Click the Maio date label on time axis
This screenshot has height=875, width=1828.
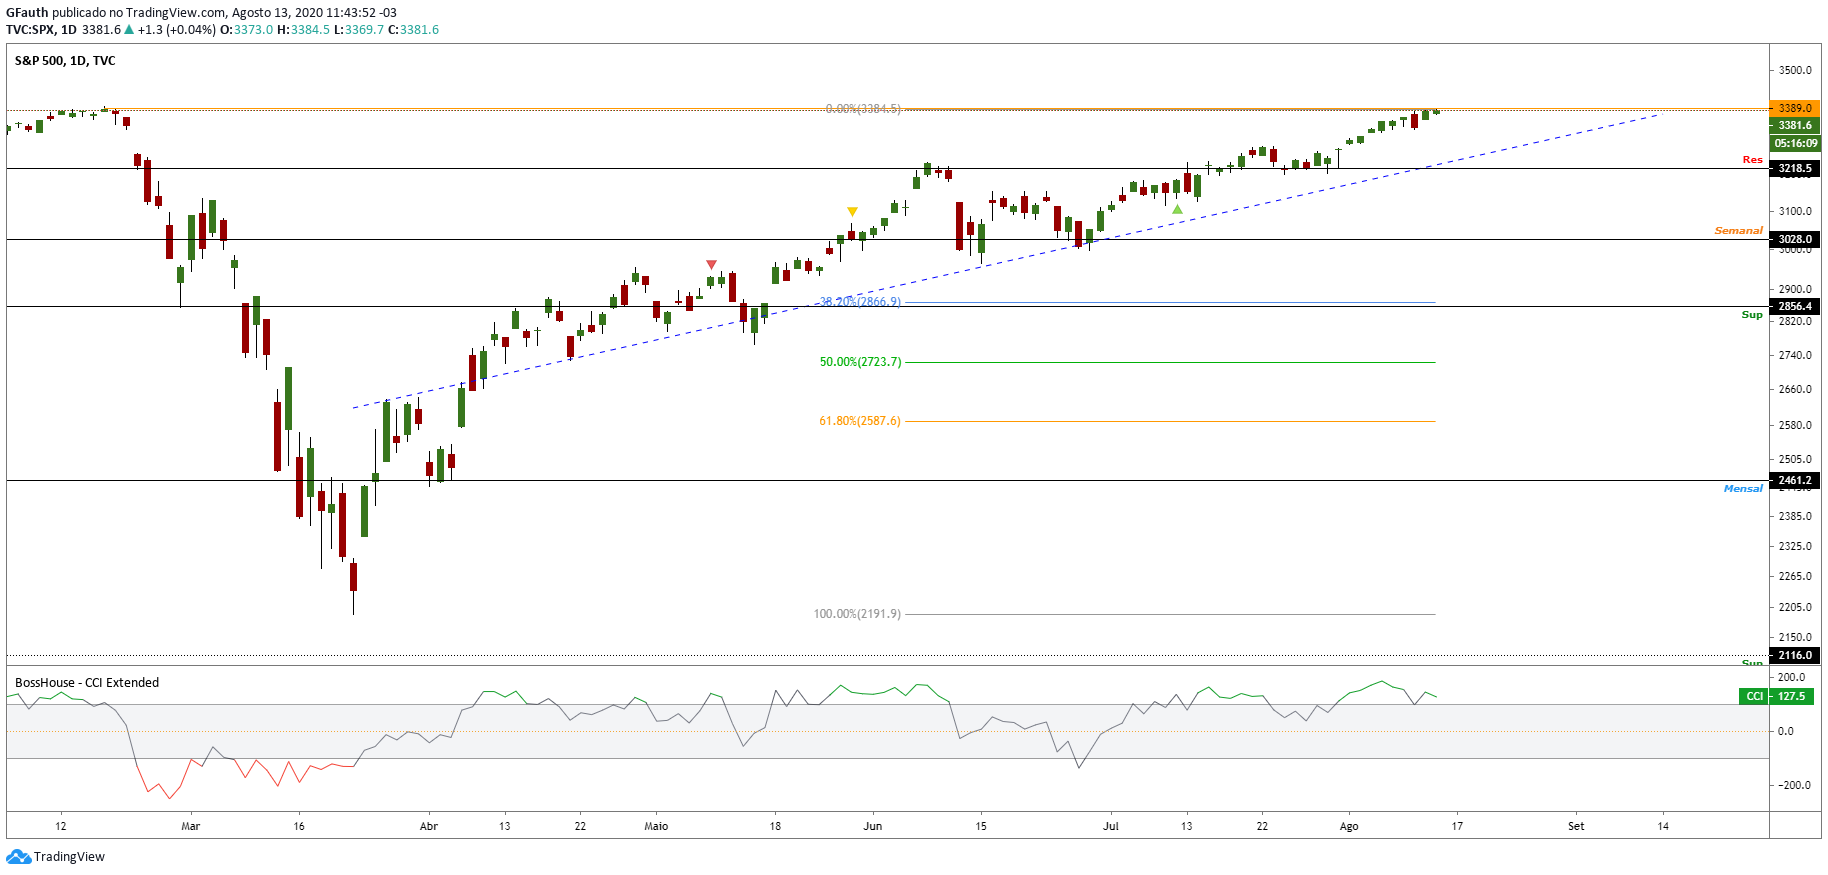click(x=656, y=826)
